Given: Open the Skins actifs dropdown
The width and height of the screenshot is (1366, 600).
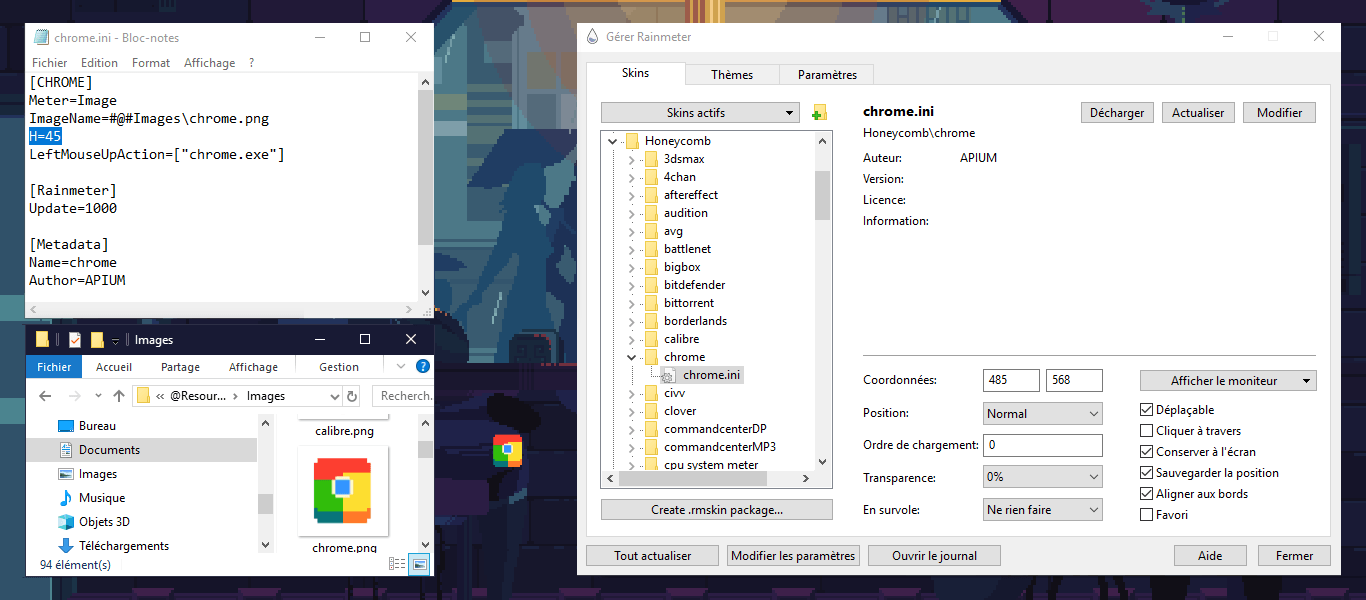Looking at the screenshot, I should (x=700, y=113).
